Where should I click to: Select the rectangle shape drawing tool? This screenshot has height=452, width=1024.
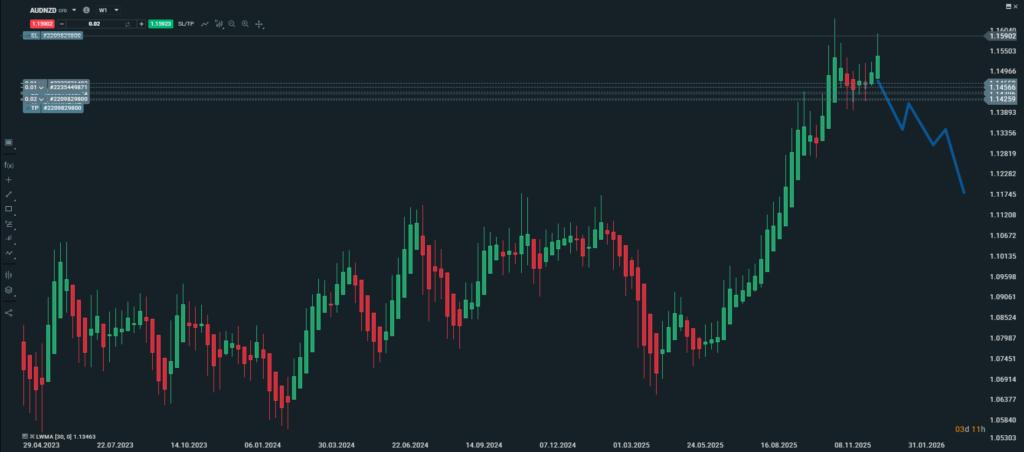coord(9,208)
